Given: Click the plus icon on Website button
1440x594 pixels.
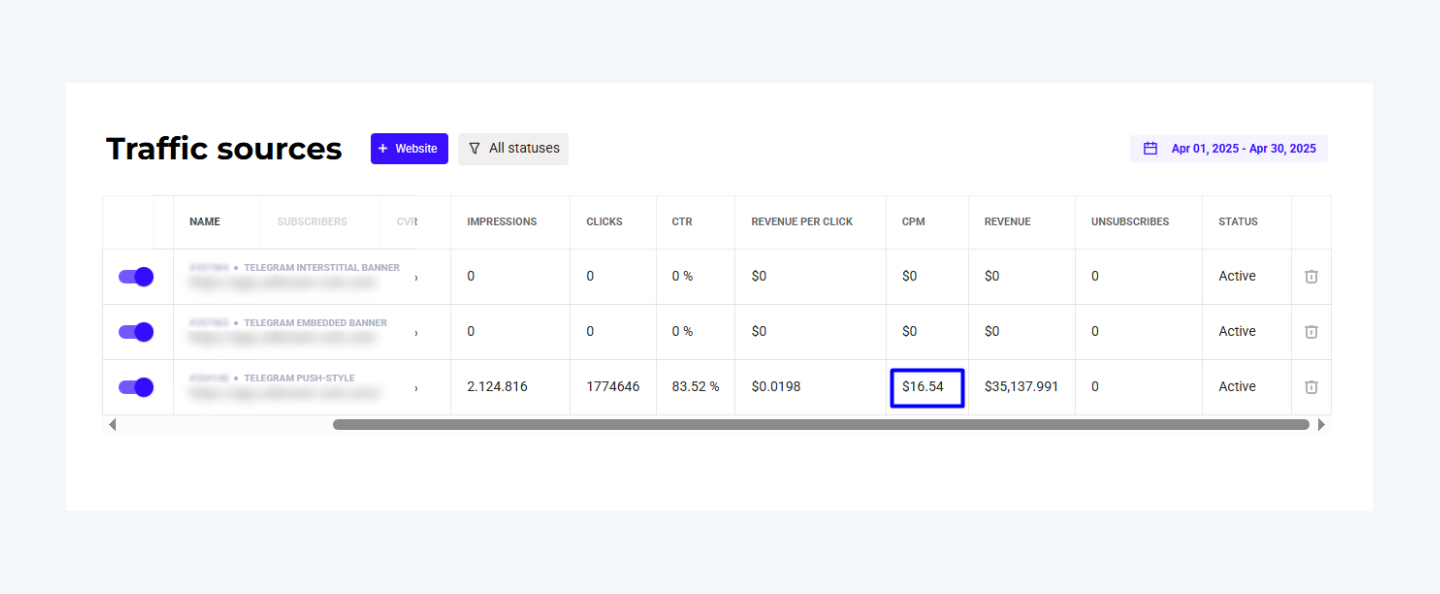Looking at the screenshot, I should tap(383, 149).
